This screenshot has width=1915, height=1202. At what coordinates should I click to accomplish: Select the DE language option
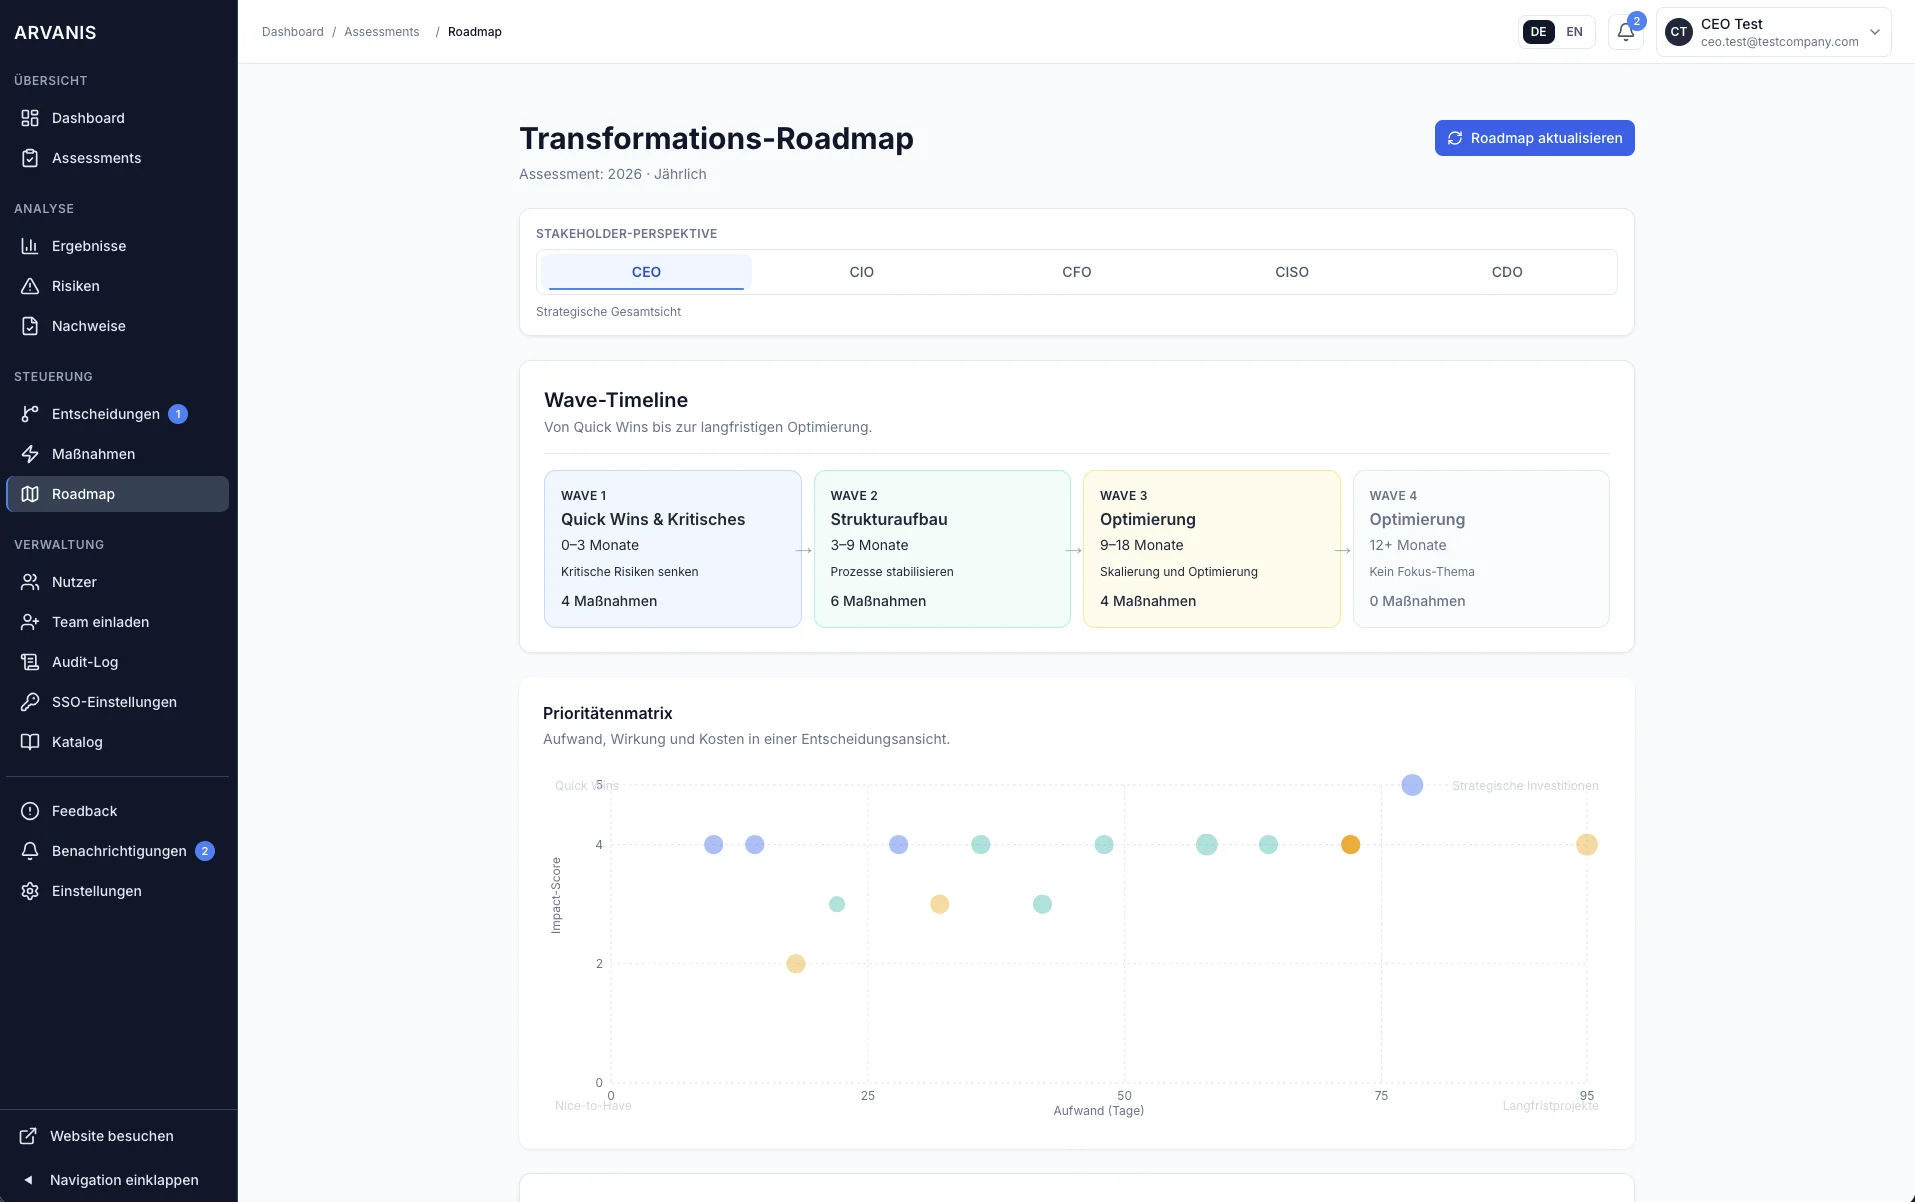pyautogui.click(x=1537, y=31)
